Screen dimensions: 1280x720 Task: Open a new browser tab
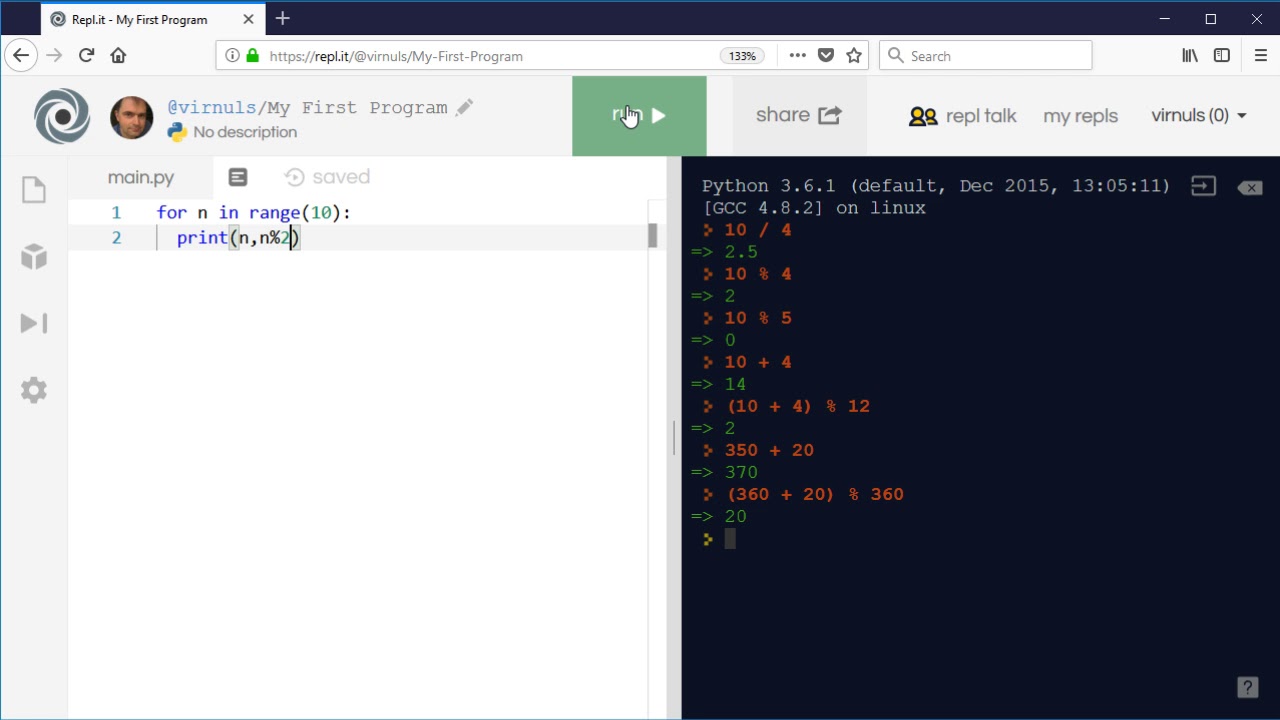(x=283, y=18)
